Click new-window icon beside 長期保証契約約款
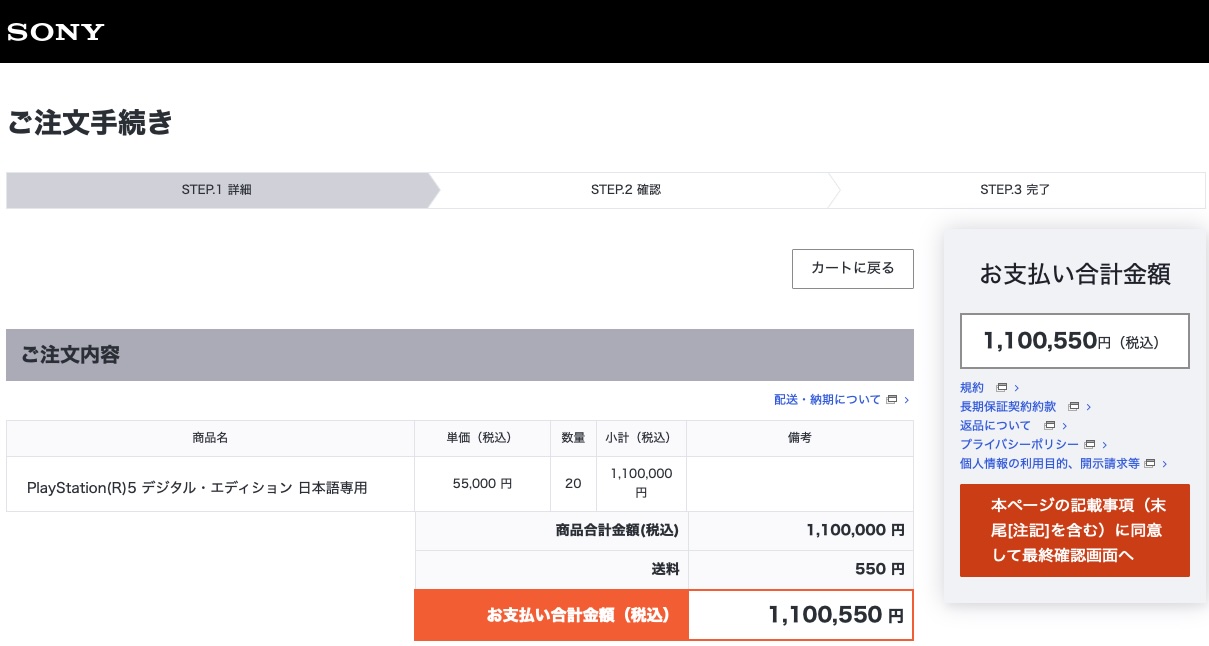 click(1073, 407)
